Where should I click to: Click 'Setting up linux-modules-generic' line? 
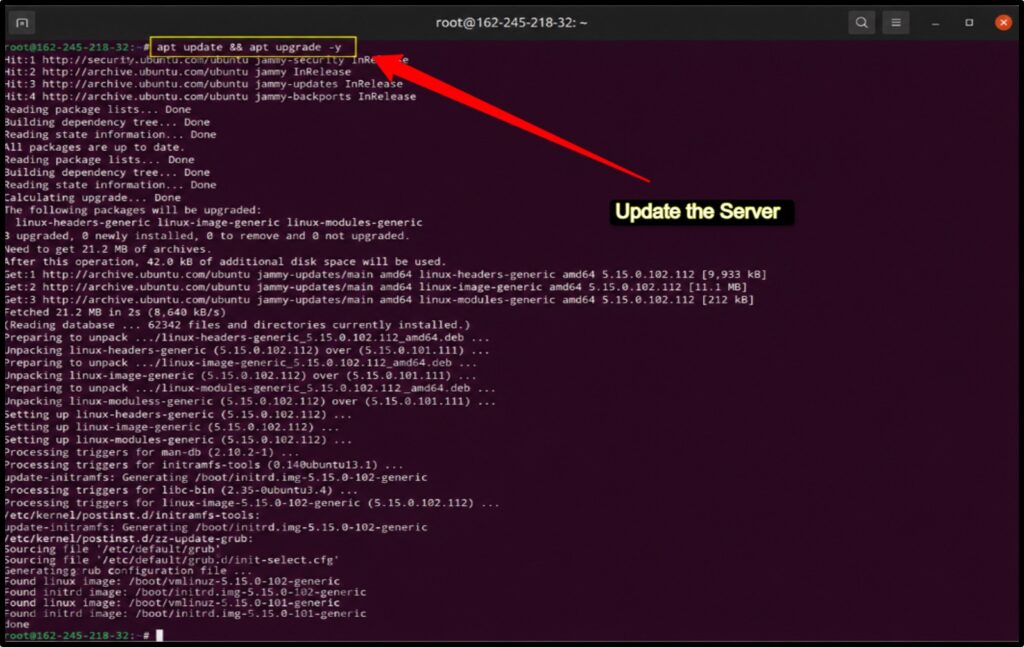point(178,439)
